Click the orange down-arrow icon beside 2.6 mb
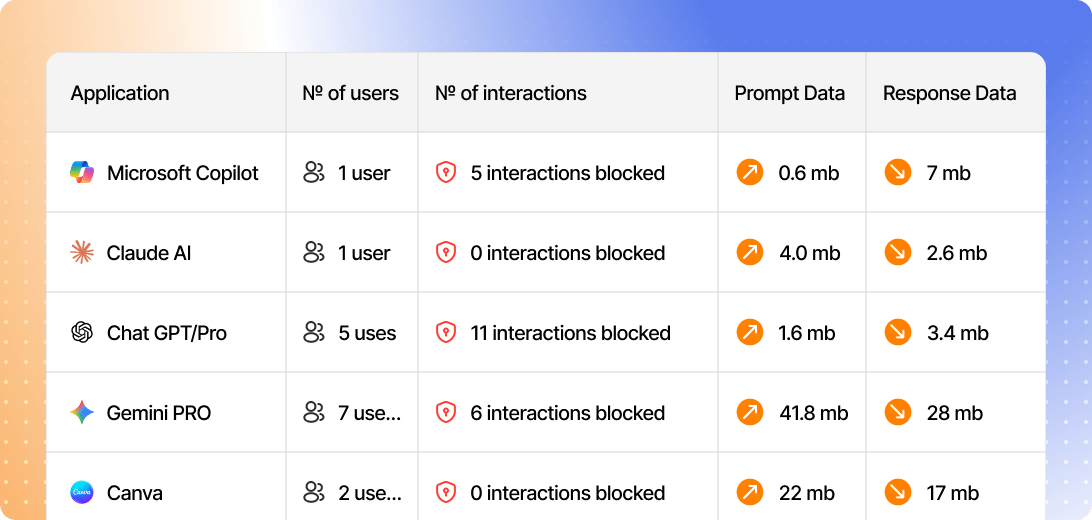 coord(898,253)
